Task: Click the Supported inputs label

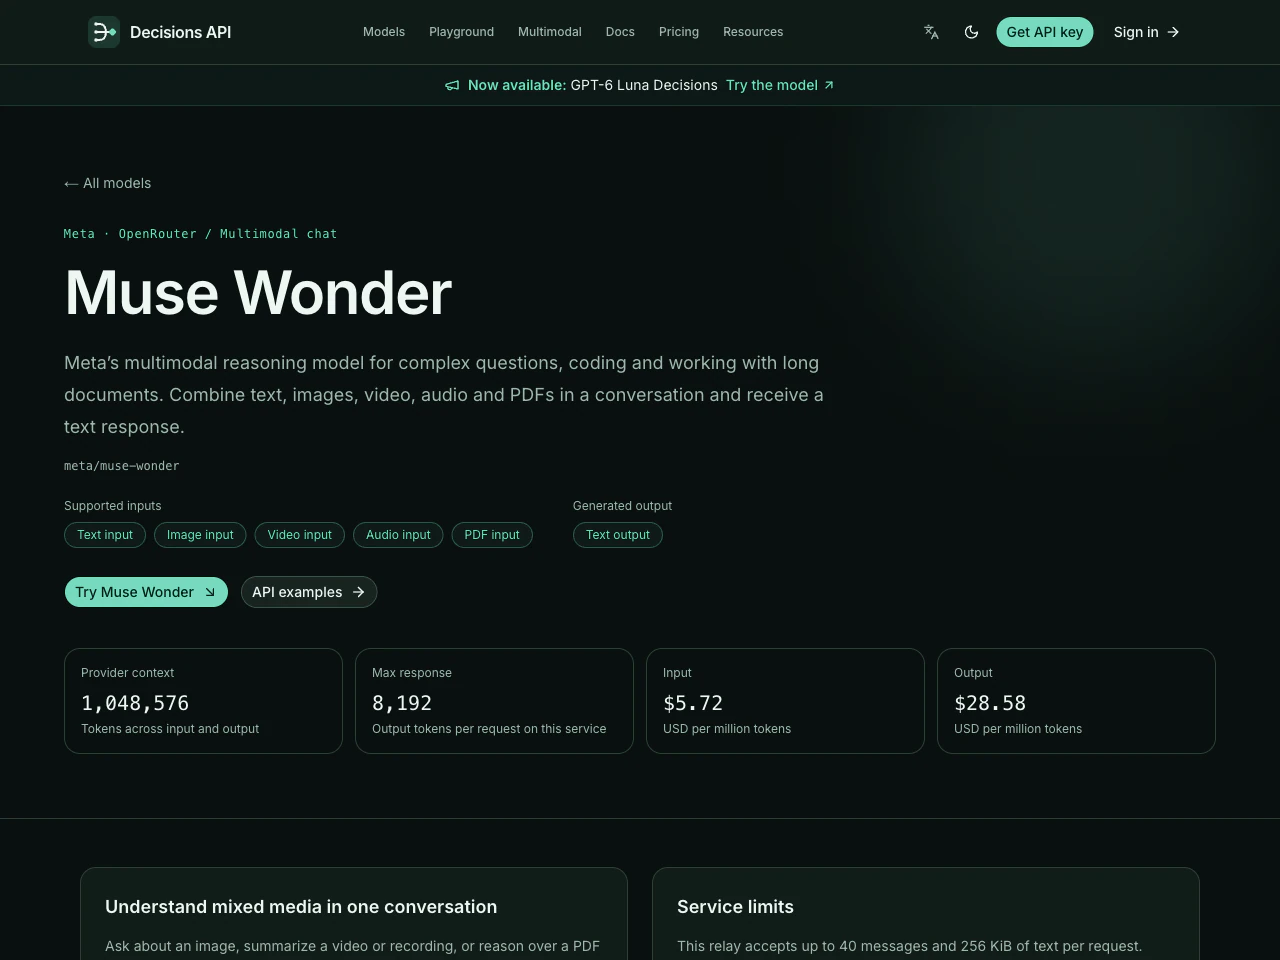Action: click(113, 506)
